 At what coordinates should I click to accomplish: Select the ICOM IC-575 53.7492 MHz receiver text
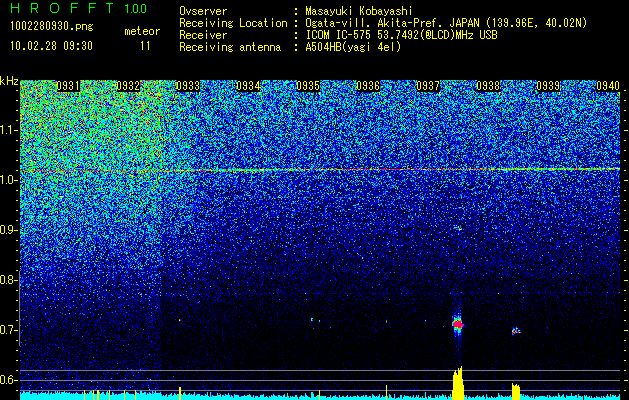pyautogui.click(x=402, y=35)
